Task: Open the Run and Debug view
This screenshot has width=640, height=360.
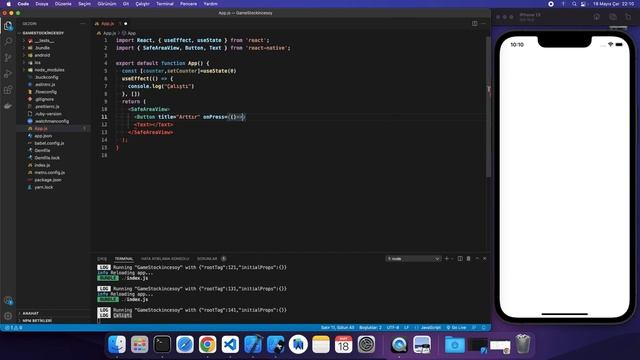Action: click(8, 74)
